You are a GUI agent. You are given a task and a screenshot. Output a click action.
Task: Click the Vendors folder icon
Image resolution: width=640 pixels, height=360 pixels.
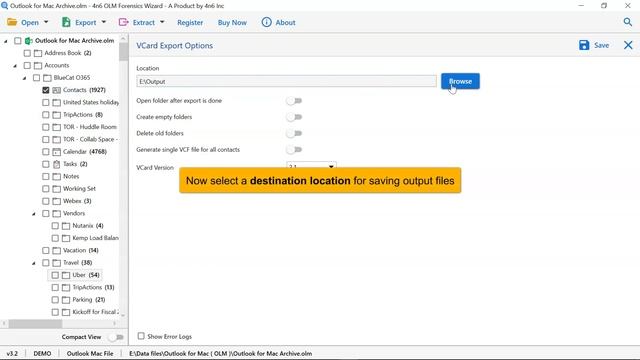(x=57, y=213)
